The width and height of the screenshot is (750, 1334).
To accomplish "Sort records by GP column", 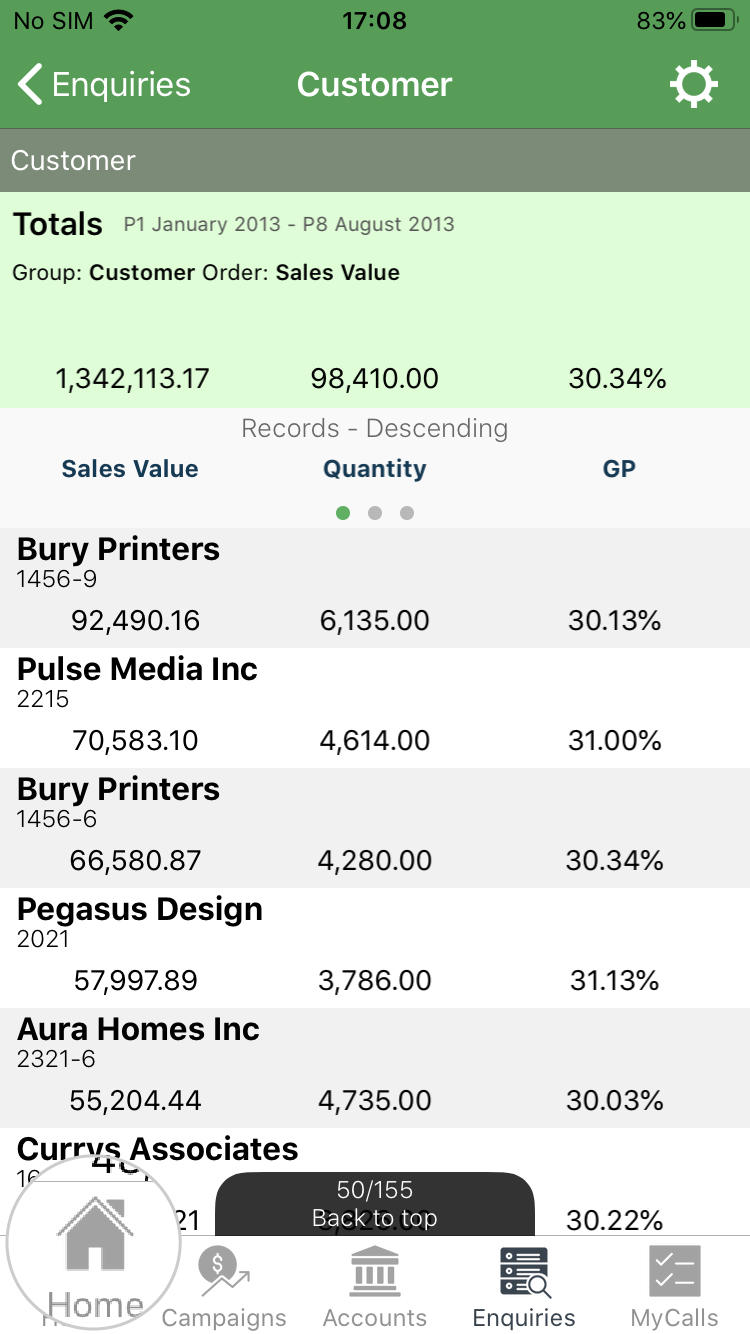I will coord(619,469).
